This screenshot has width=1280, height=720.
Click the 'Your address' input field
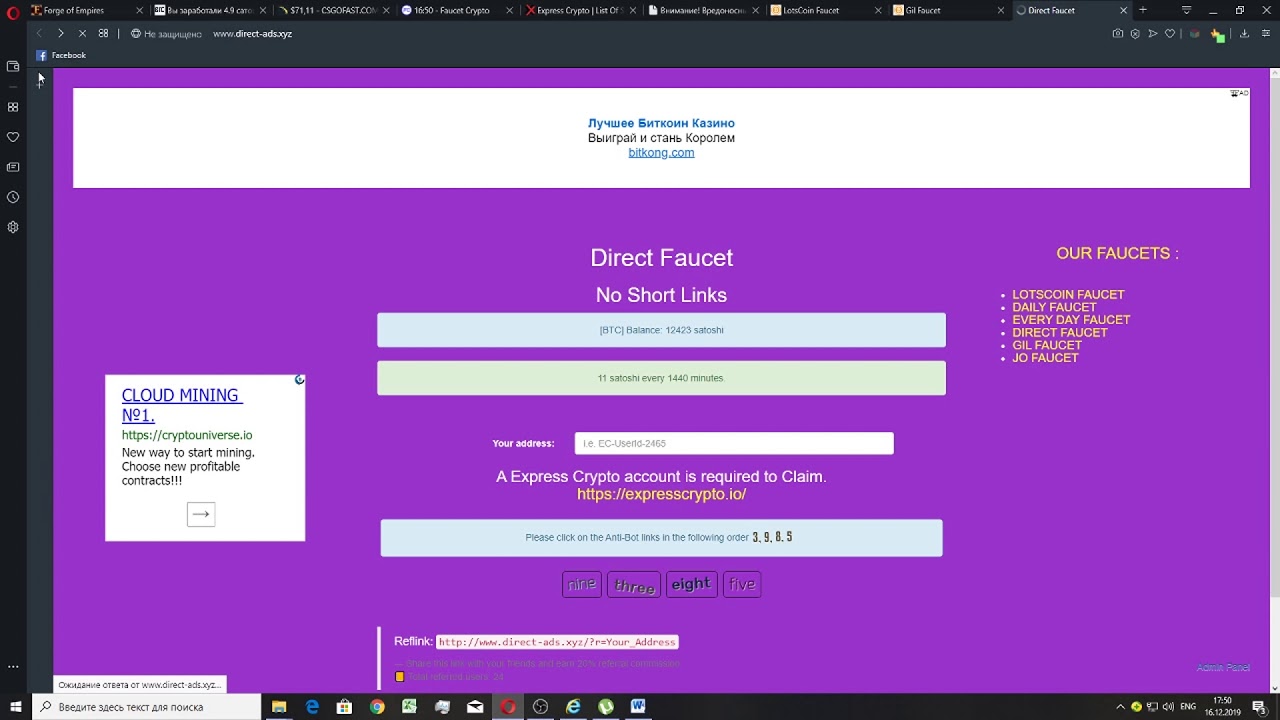(x=734, y=443)
